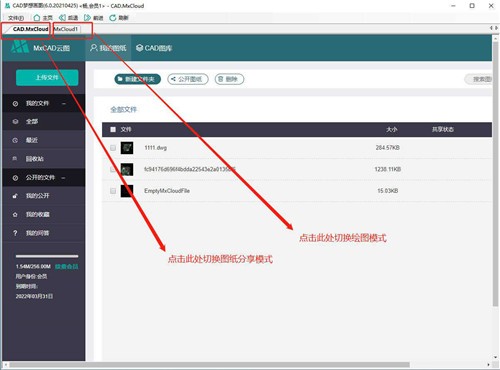Click the 大小 column header
Viewport: 500px width, 370px height.
click(x=391, y=129)
